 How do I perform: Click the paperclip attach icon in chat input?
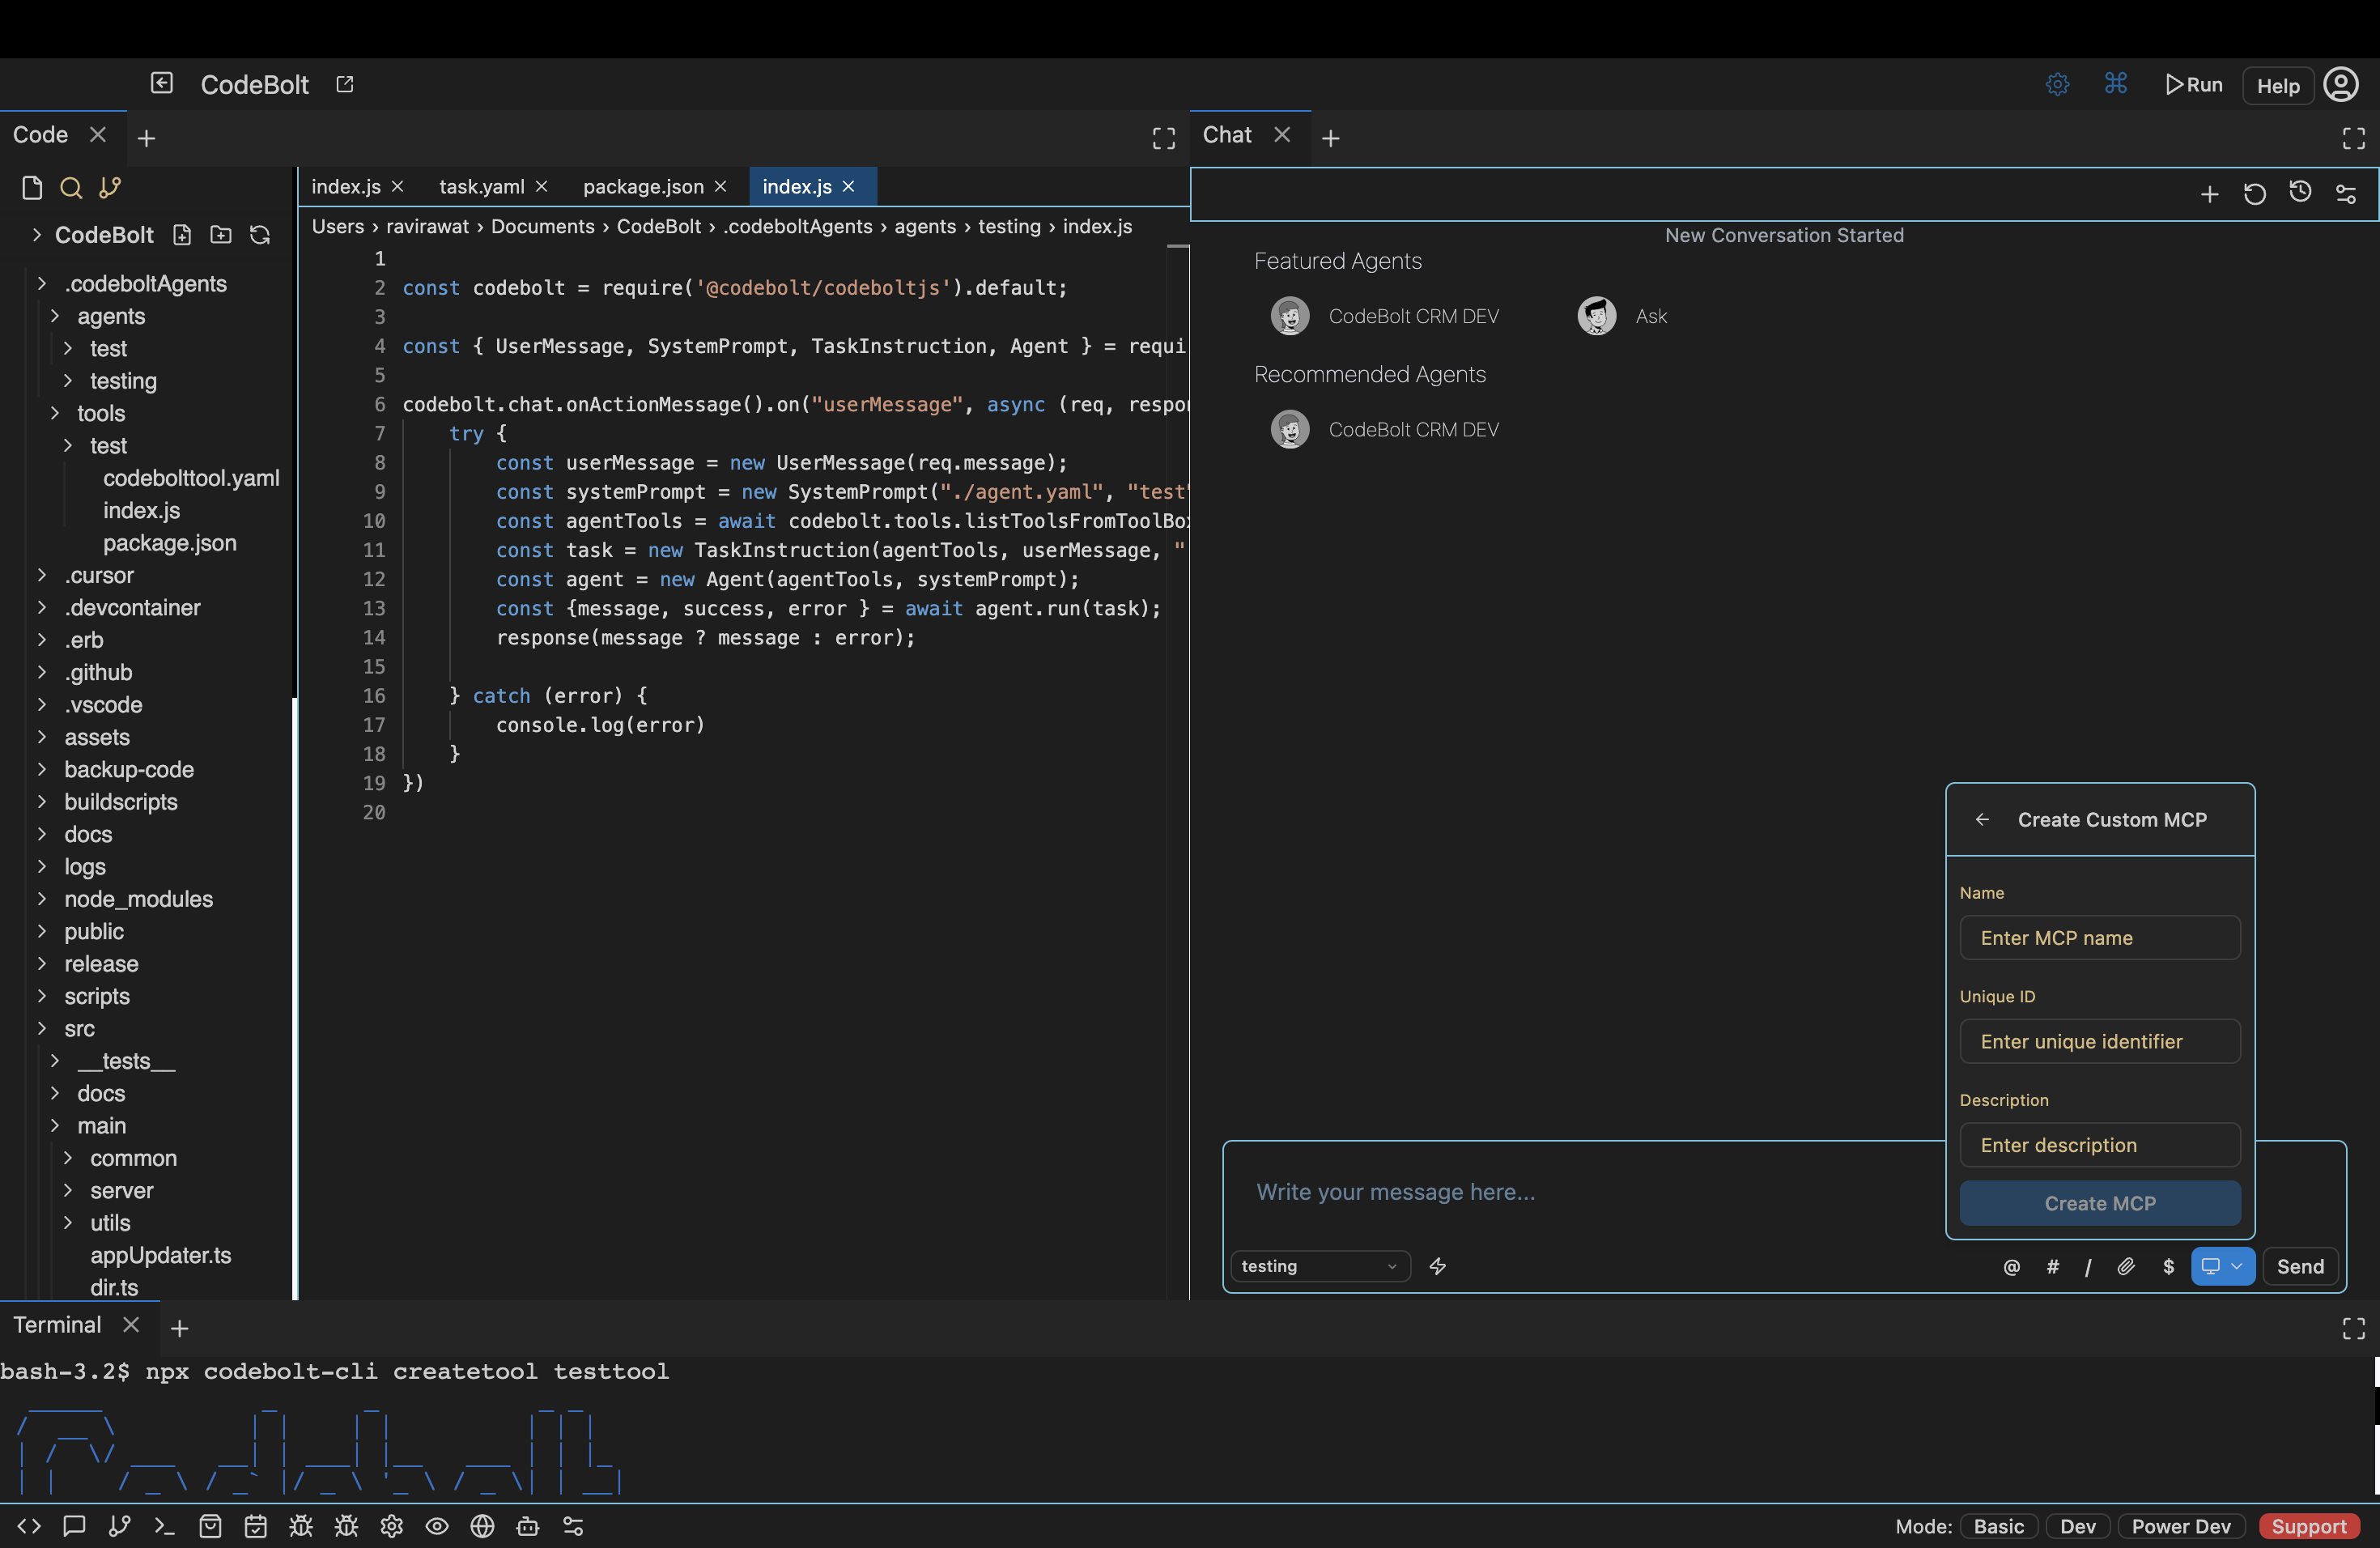coord(2126,1267)
